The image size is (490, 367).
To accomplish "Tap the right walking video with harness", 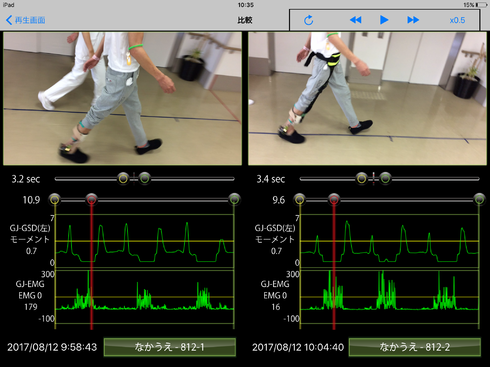I will click(x=367, y=98).
